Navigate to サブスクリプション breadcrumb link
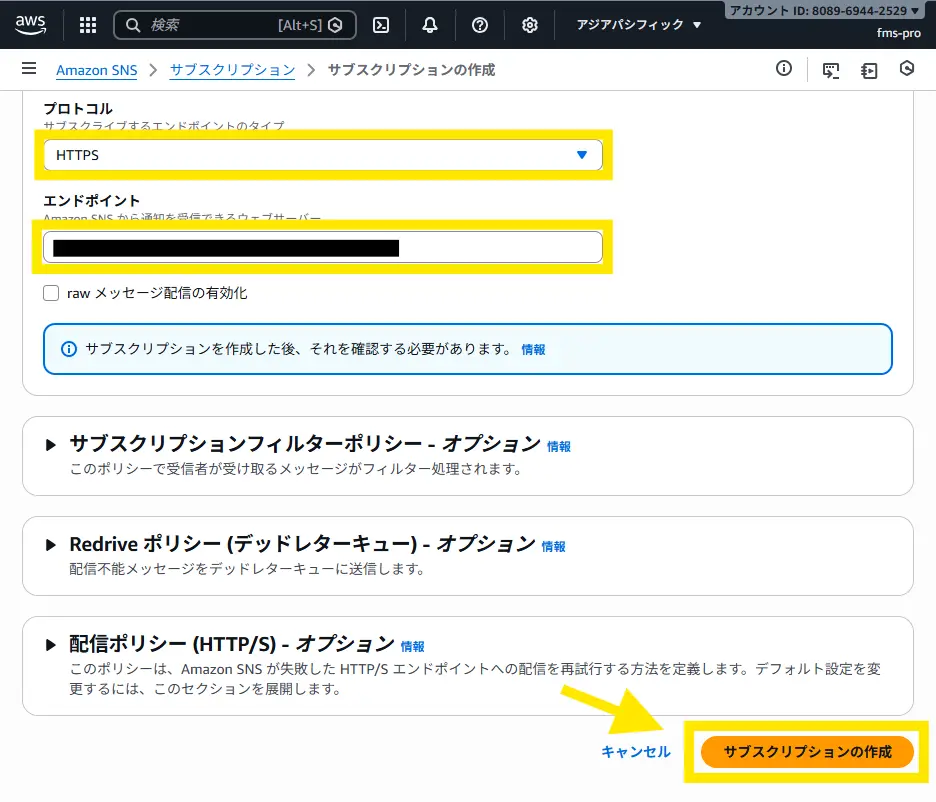 click(232, 70)
